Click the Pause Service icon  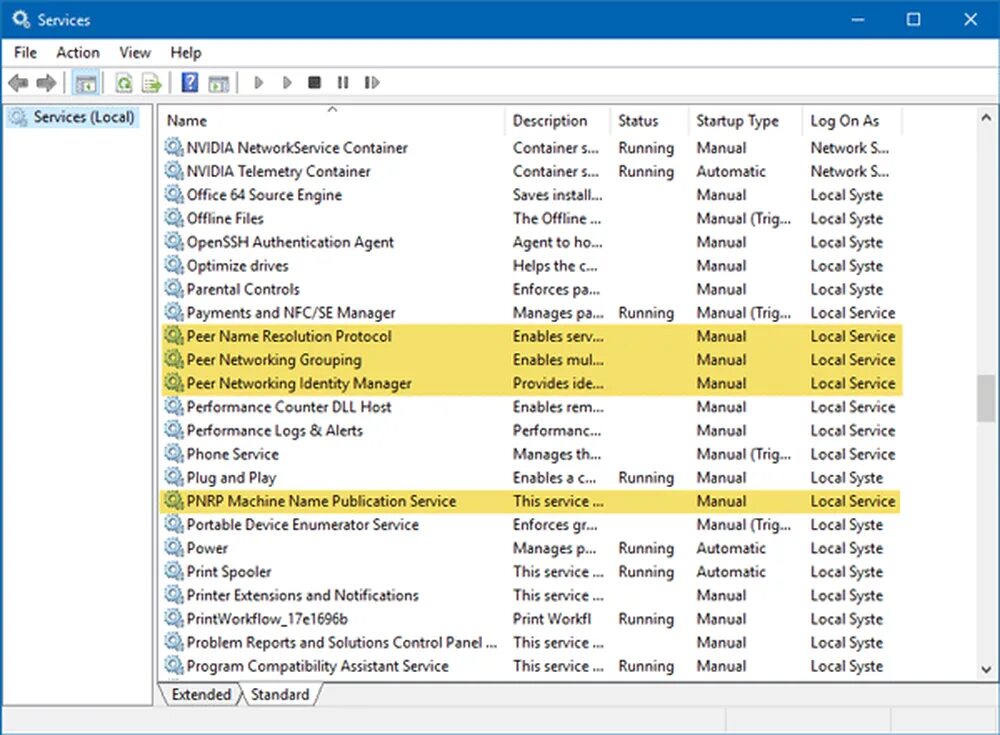coord(342,82)
